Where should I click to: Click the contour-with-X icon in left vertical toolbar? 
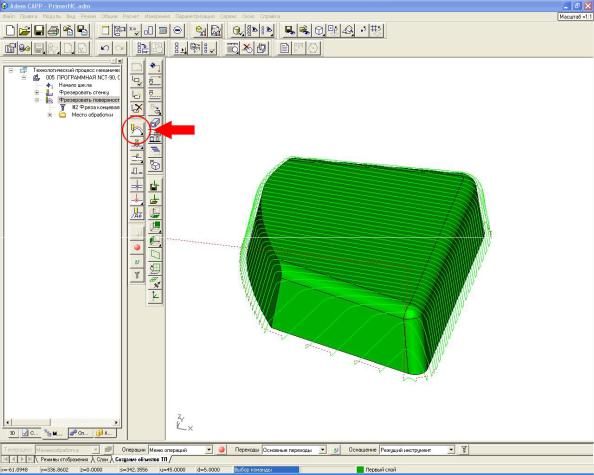tap(137, 108)
